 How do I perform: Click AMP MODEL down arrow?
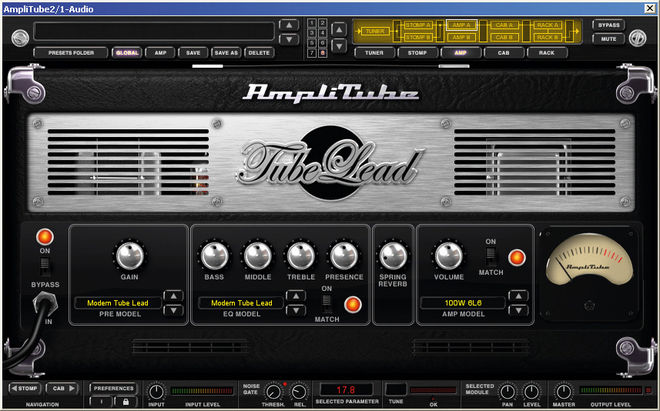coord(518,311)
